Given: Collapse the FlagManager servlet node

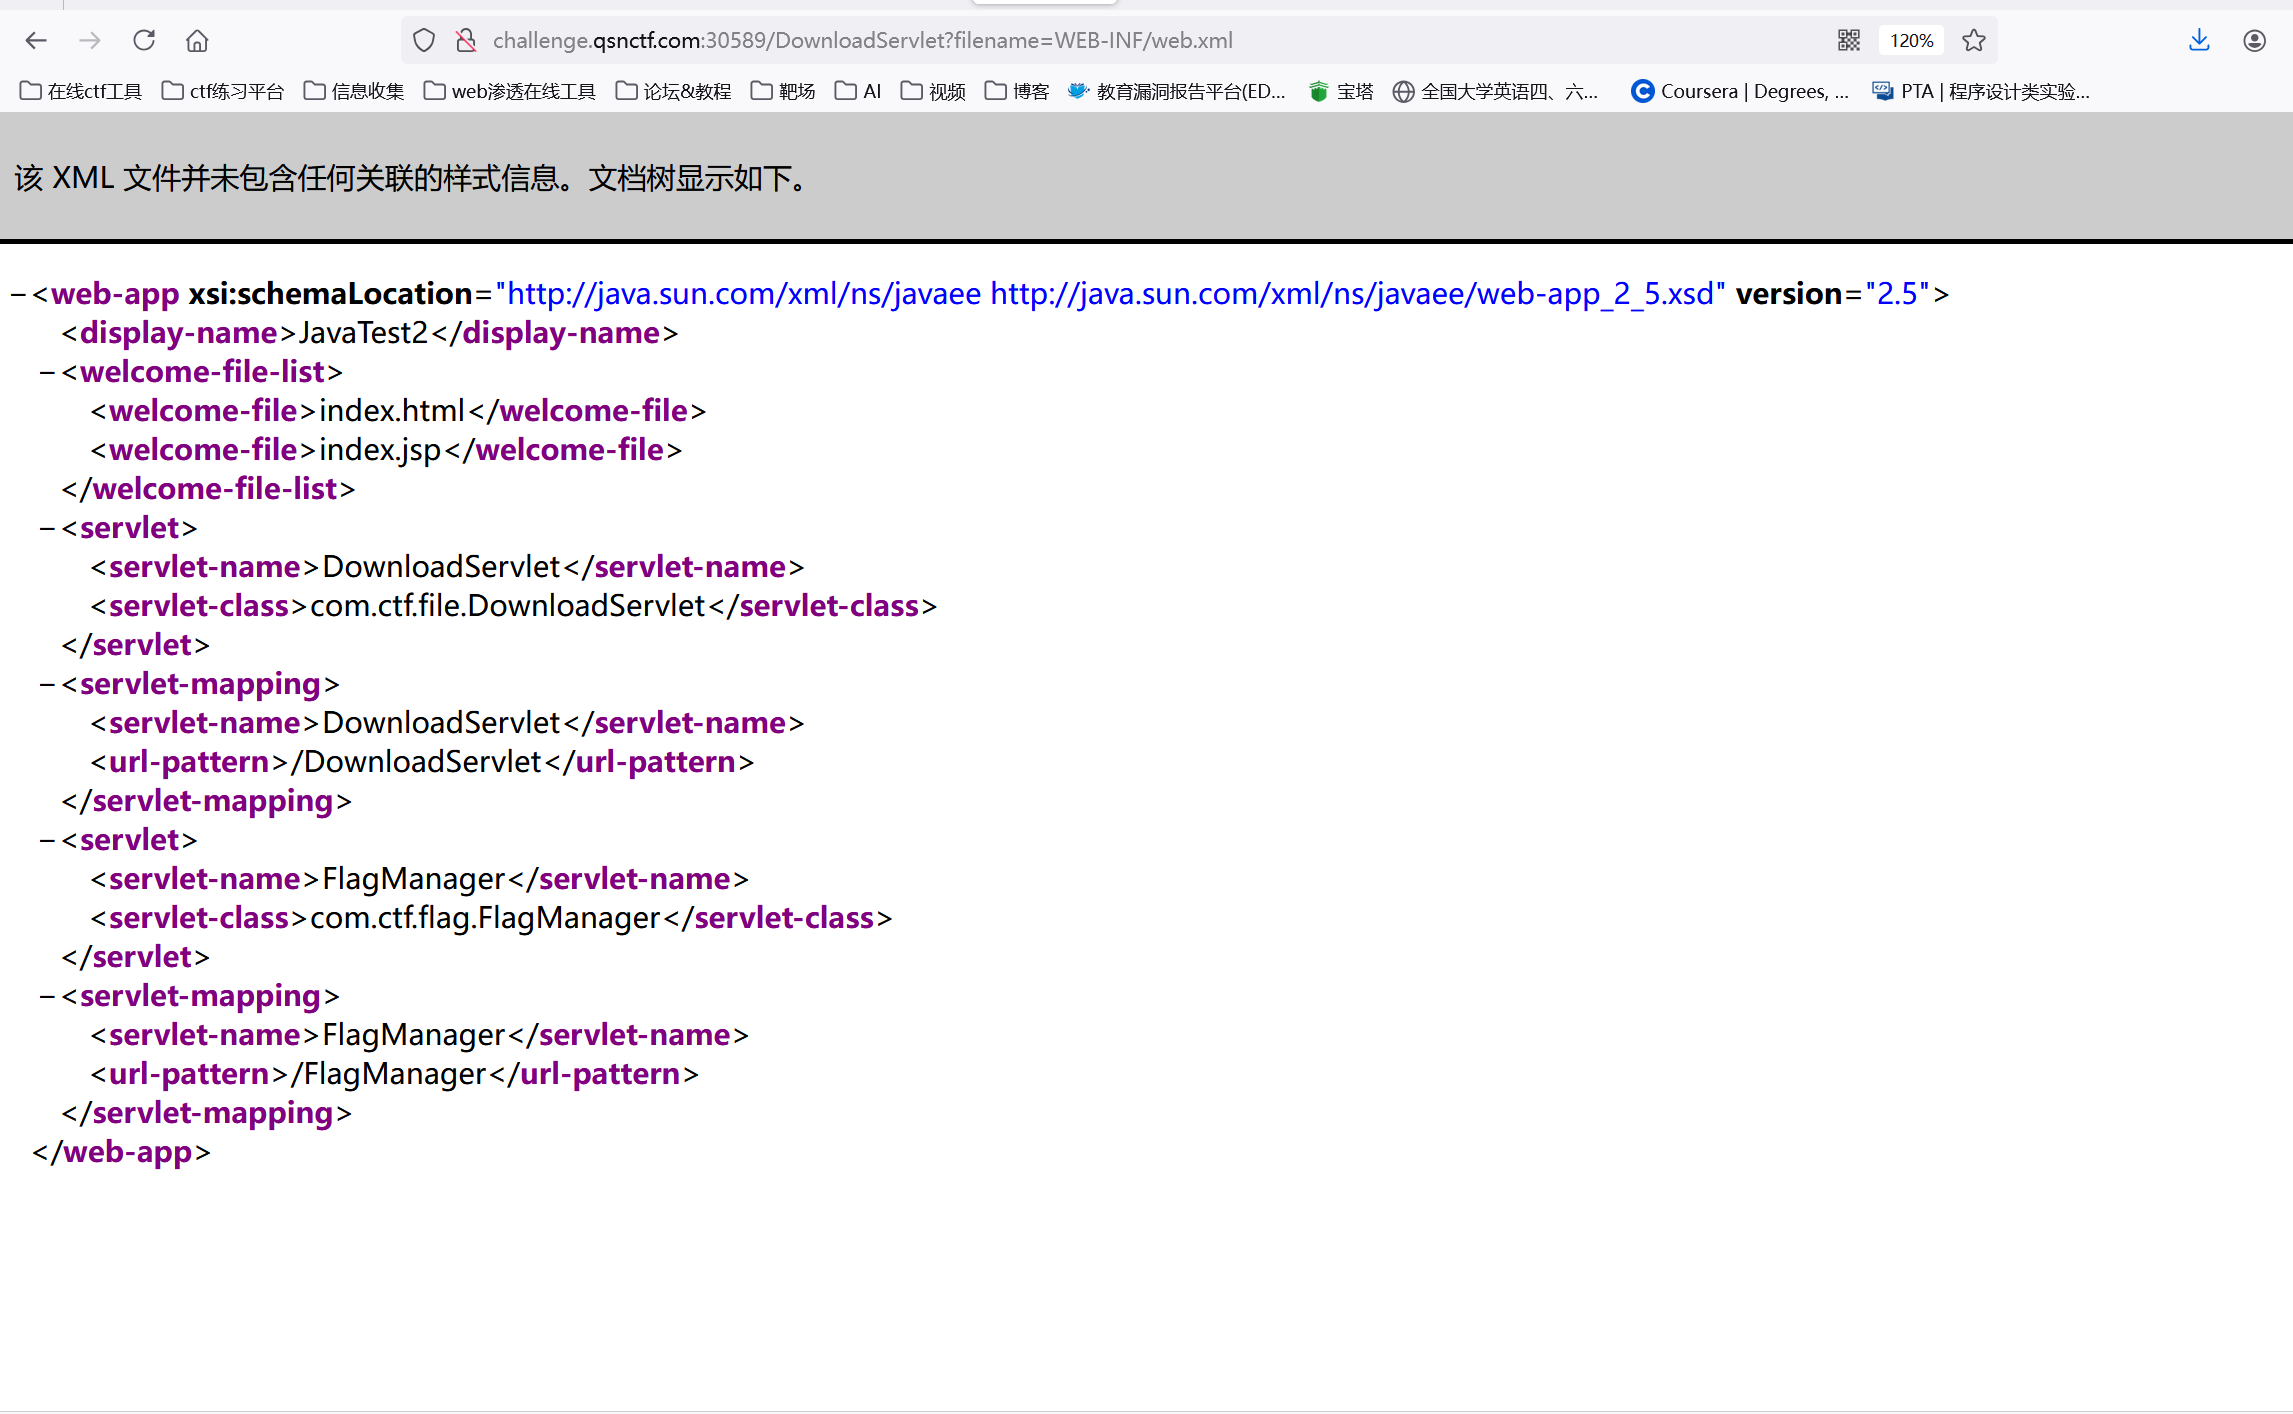Looking at the screenshot, I should (46, 840).
